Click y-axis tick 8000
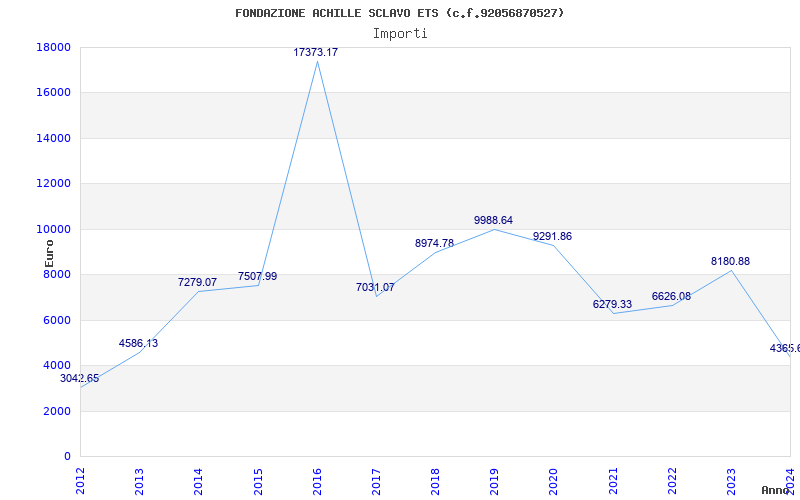 56,274
